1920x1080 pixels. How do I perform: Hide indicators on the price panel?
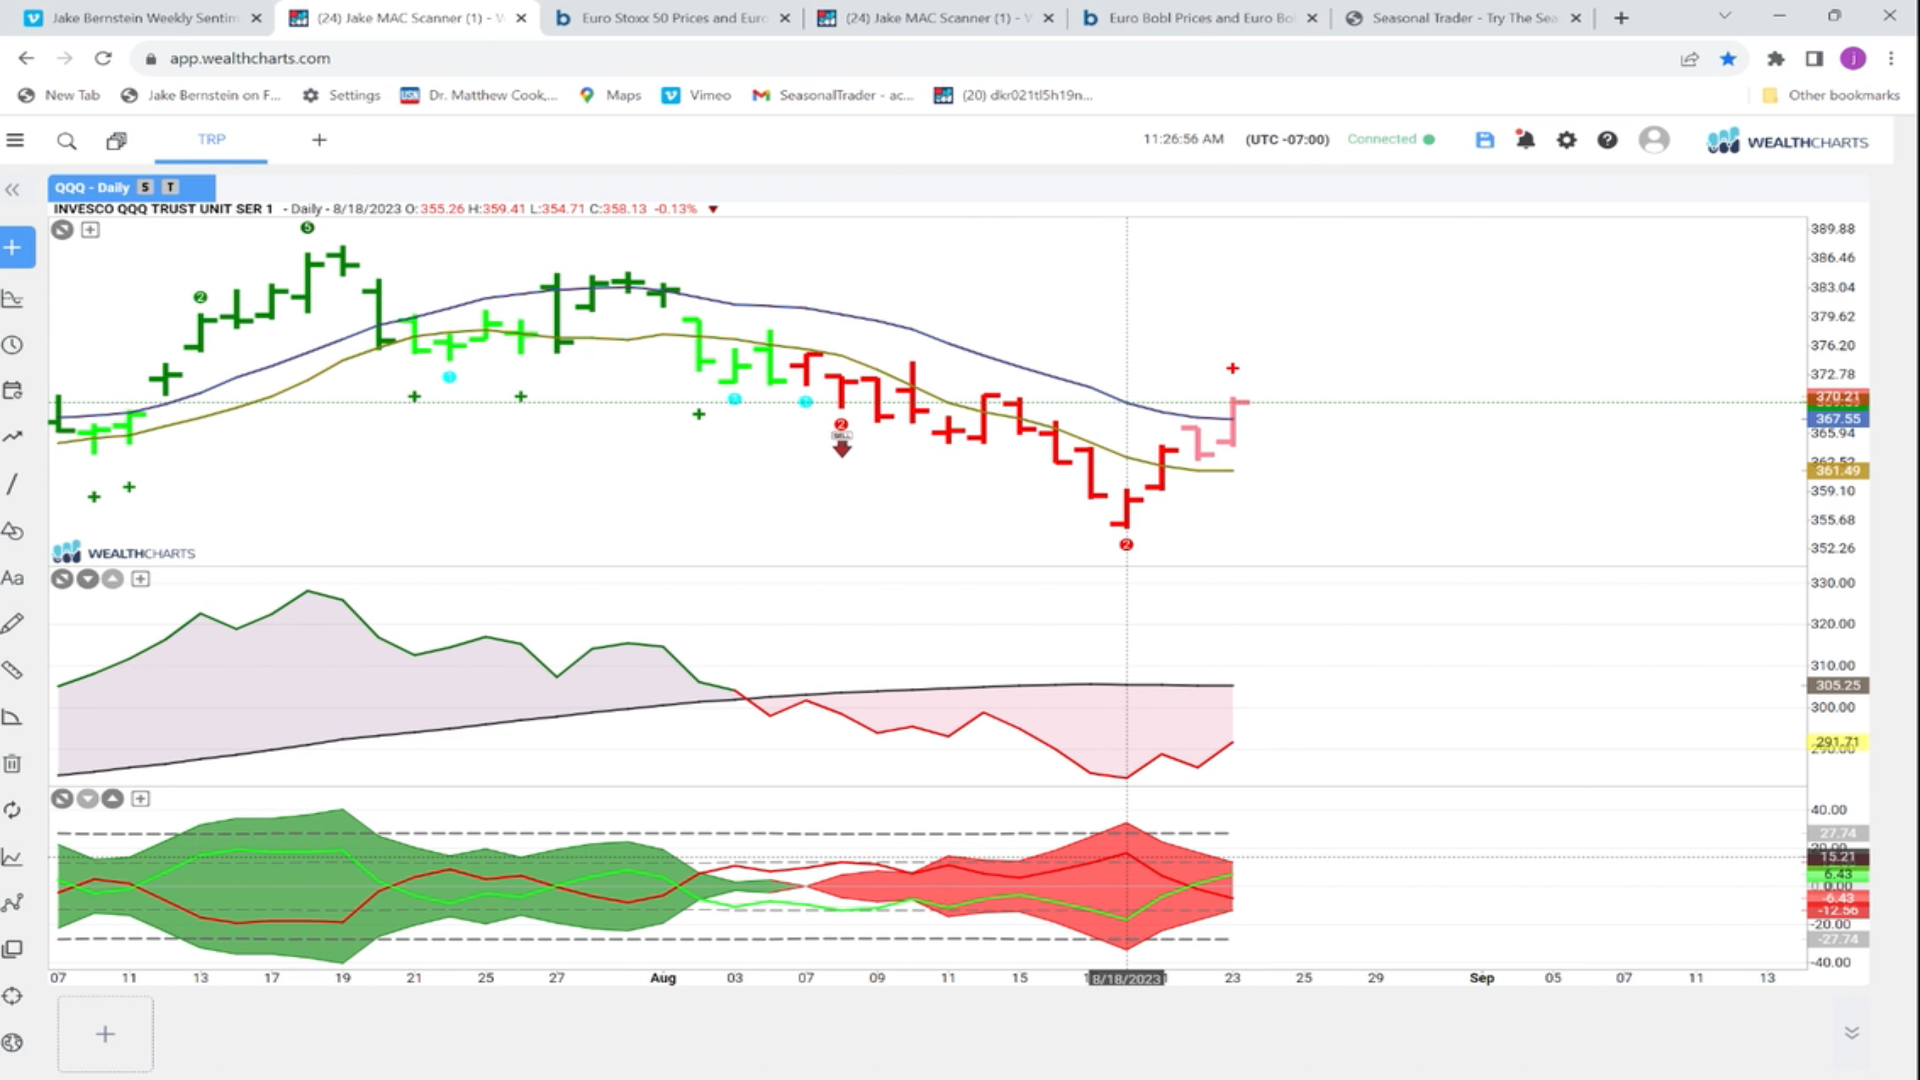(x=62, y=230)
